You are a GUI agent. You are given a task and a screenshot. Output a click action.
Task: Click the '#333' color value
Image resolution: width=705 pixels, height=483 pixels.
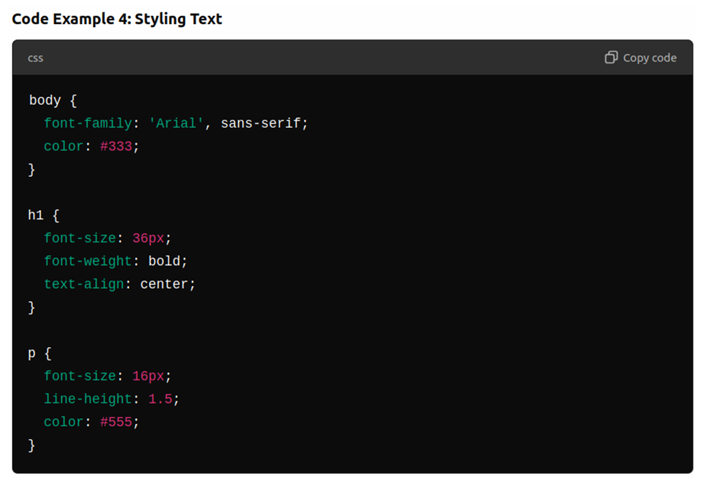pos(116,146)
